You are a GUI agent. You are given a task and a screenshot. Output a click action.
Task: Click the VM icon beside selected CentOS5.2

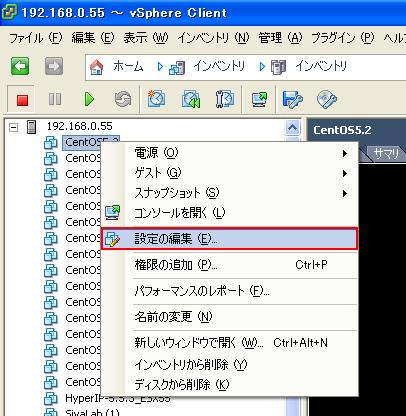(51, 143)
